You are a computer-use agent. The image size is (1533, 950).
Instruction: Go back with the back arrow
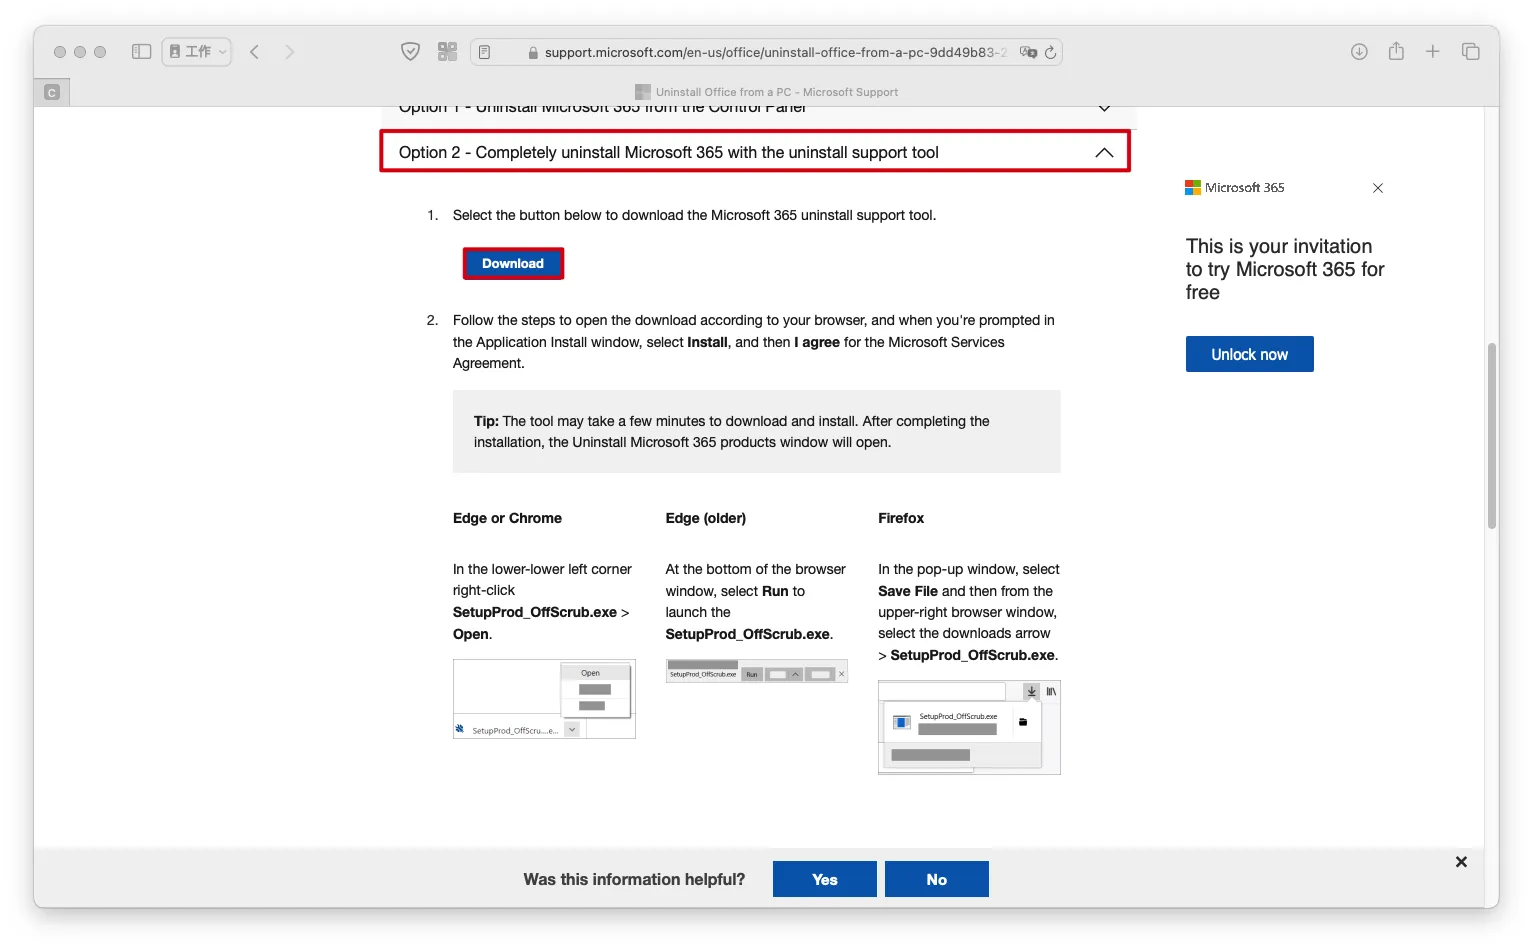coord(255,52)
